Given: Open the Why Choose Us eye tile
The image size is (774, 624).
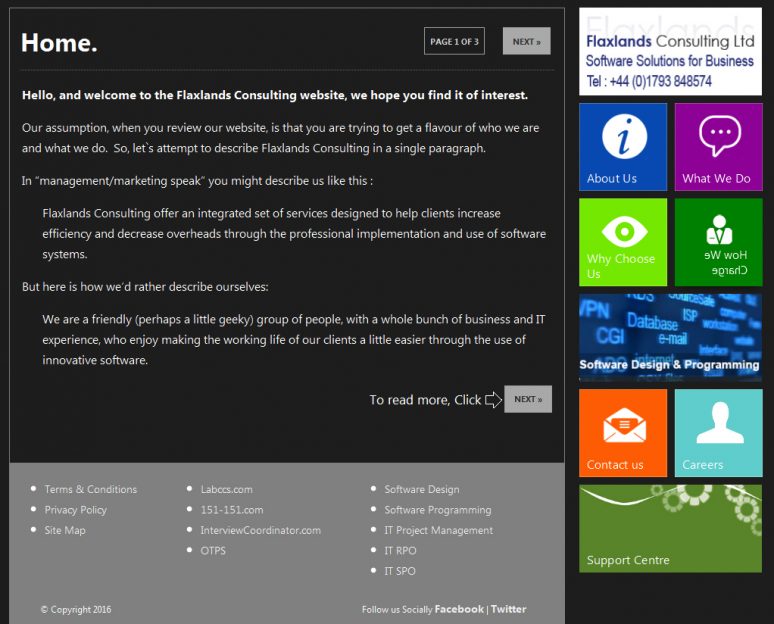Looking at the screenshot, I should pyautogui.click(x=623, y=242).
